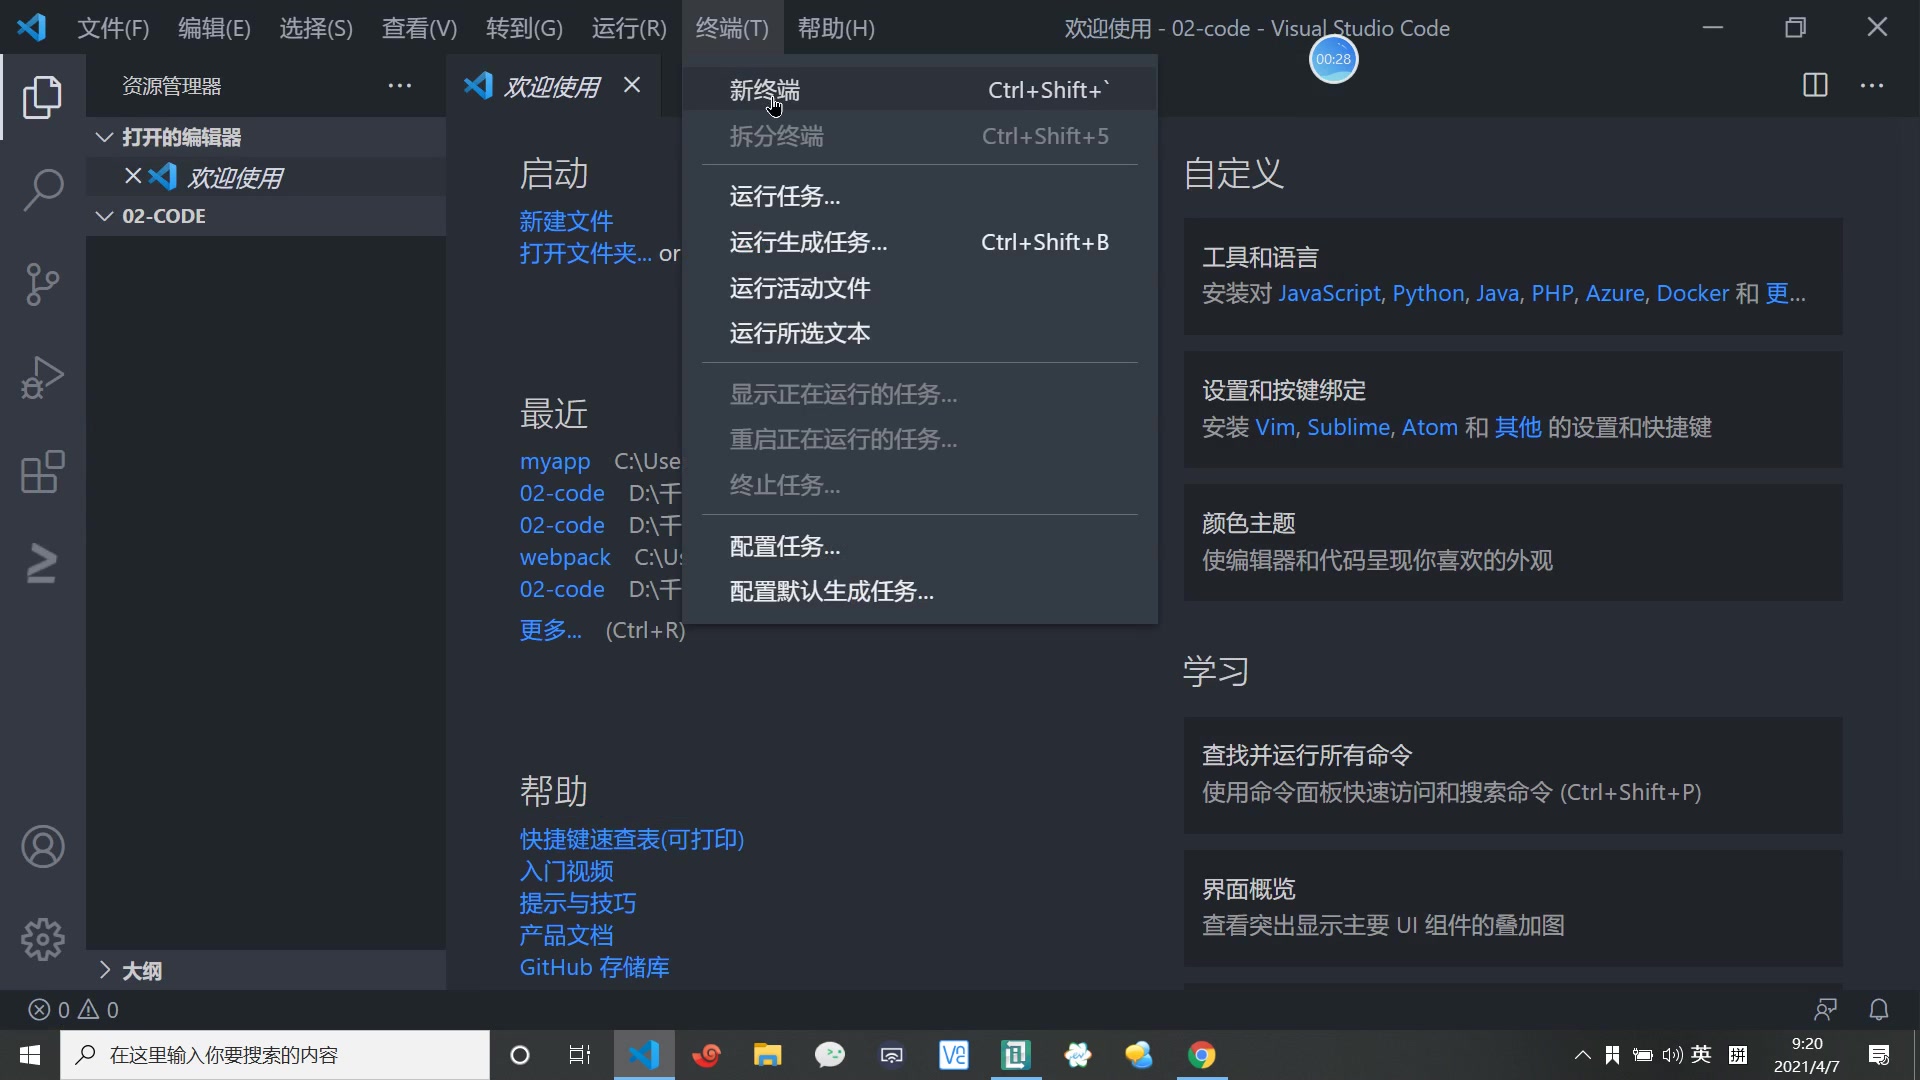Open the Run and Debug view icon
The image size is (1920, 1080).
[x=42, y=378]
